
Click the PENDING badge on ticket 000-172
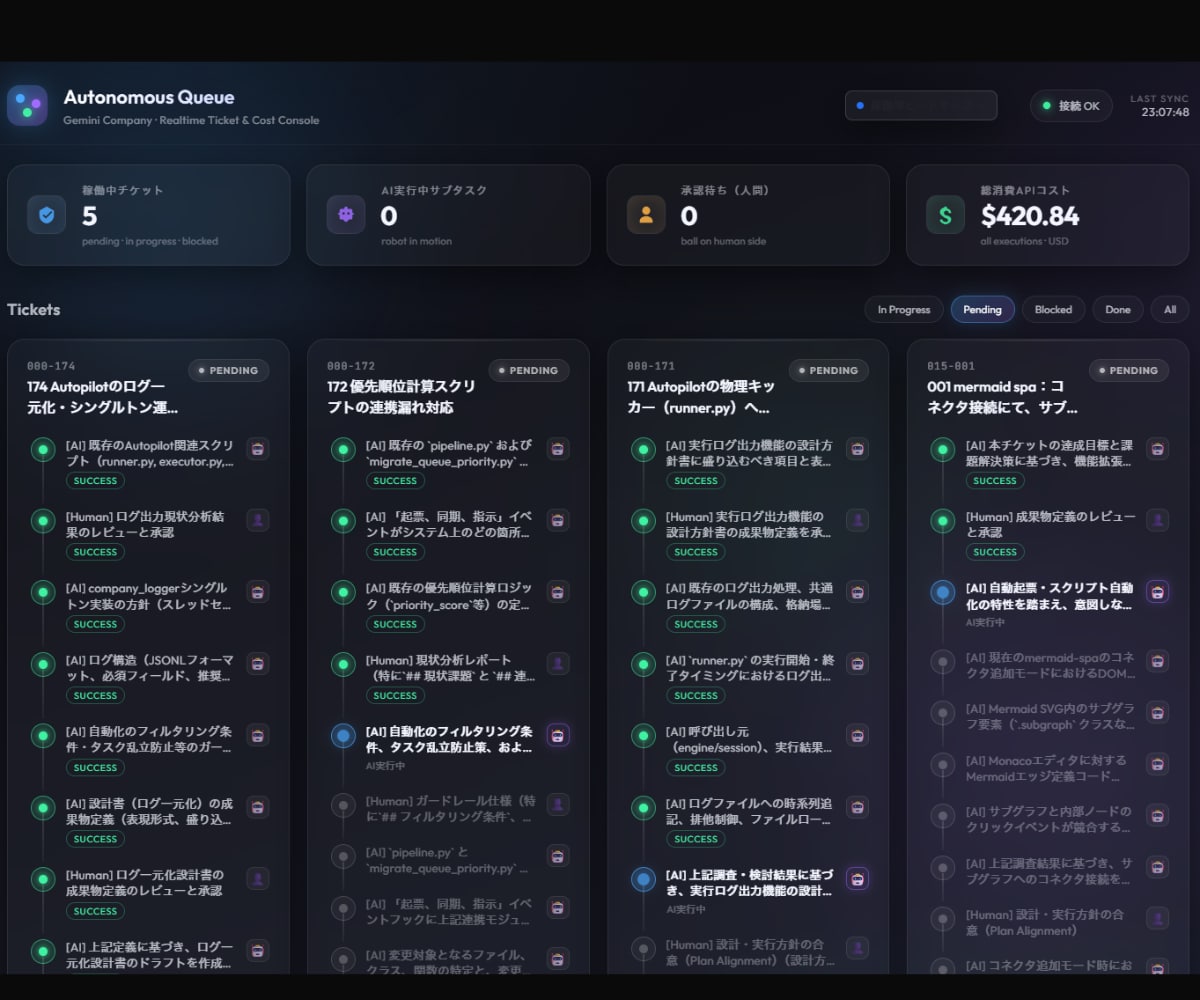click(528, 370)
